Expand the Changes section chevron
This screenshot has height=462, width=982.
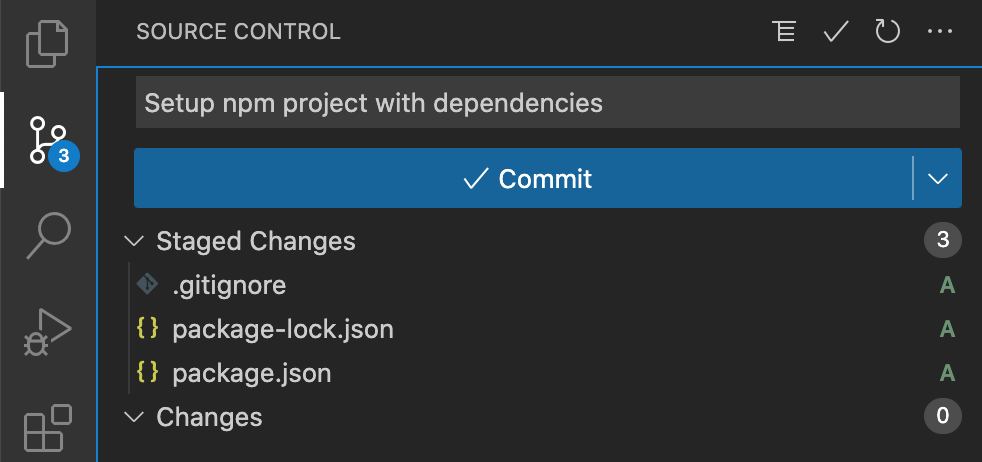click(x=133, y=417)
